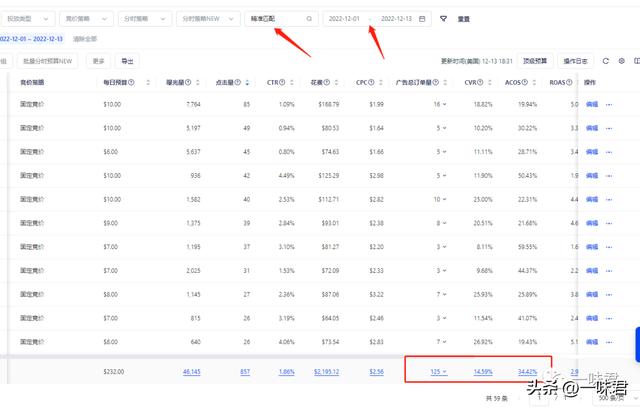Click 编辑 in the $125.29 spend row
This screenshot has height=408, width=640.
[x=592, y=175]
